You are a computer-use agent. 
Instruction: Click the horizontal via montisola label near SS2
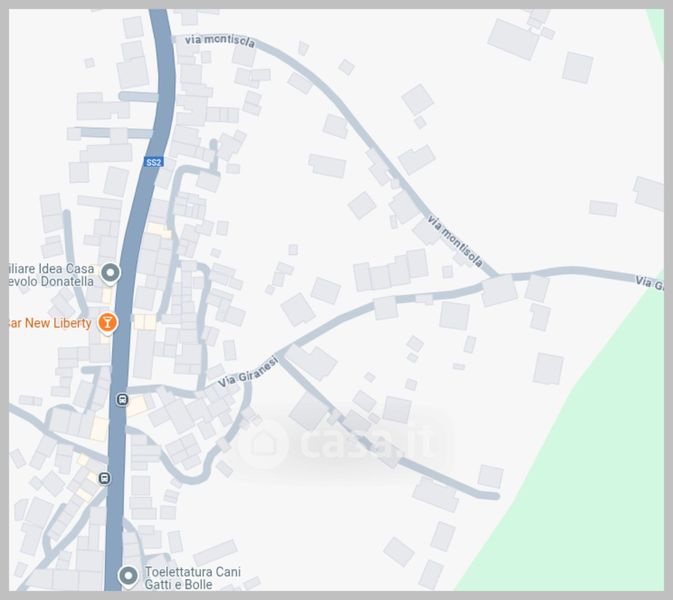(x=220, y=41)
